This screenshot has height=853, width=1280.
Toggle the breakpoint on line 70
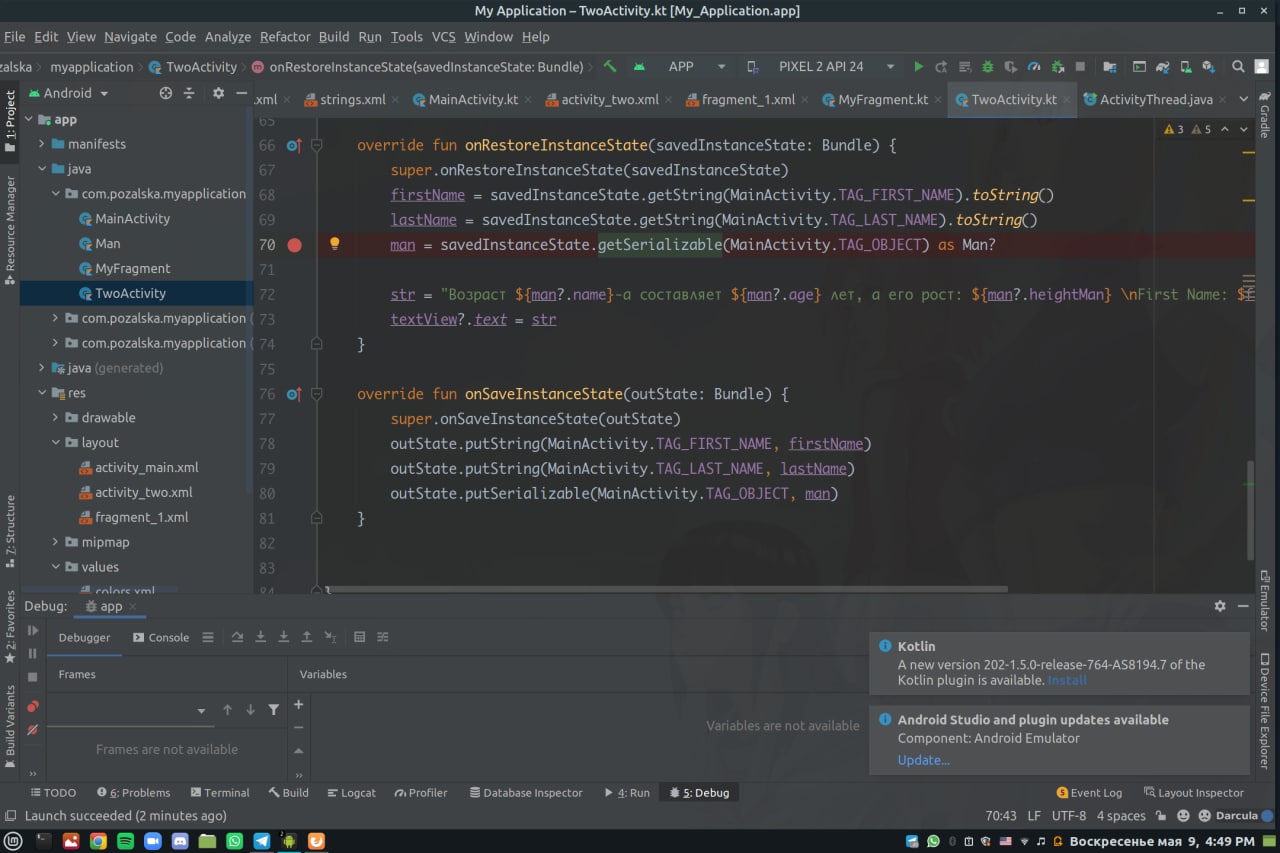tap(294, 245)
